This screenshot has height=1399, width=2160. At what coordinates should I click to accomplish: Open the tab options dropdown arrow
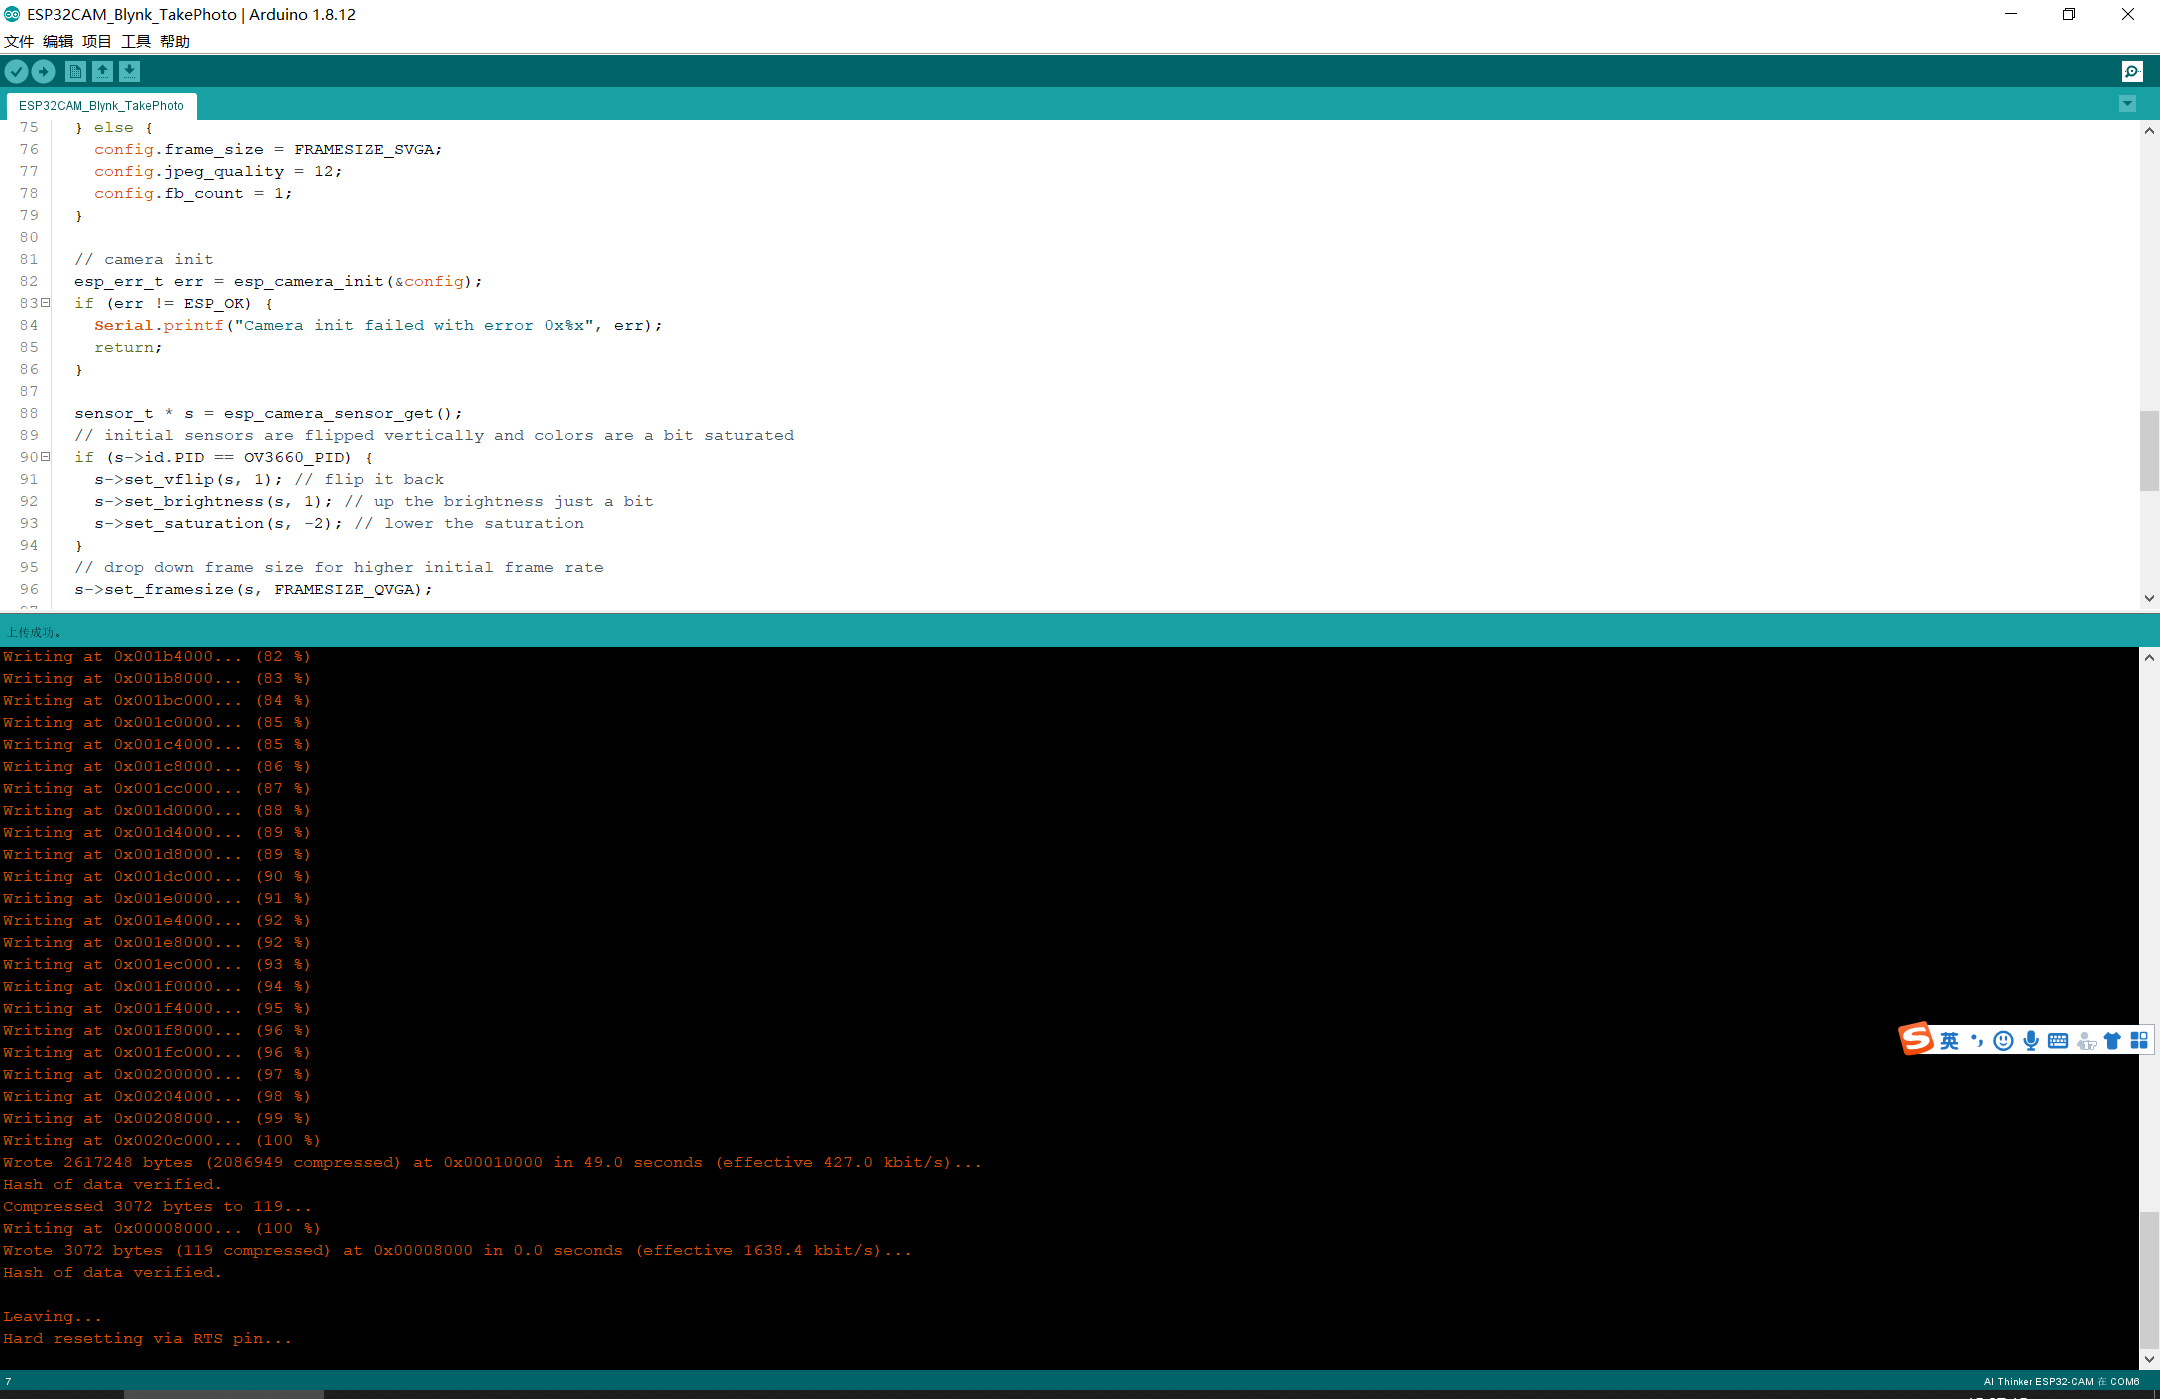2127,104
